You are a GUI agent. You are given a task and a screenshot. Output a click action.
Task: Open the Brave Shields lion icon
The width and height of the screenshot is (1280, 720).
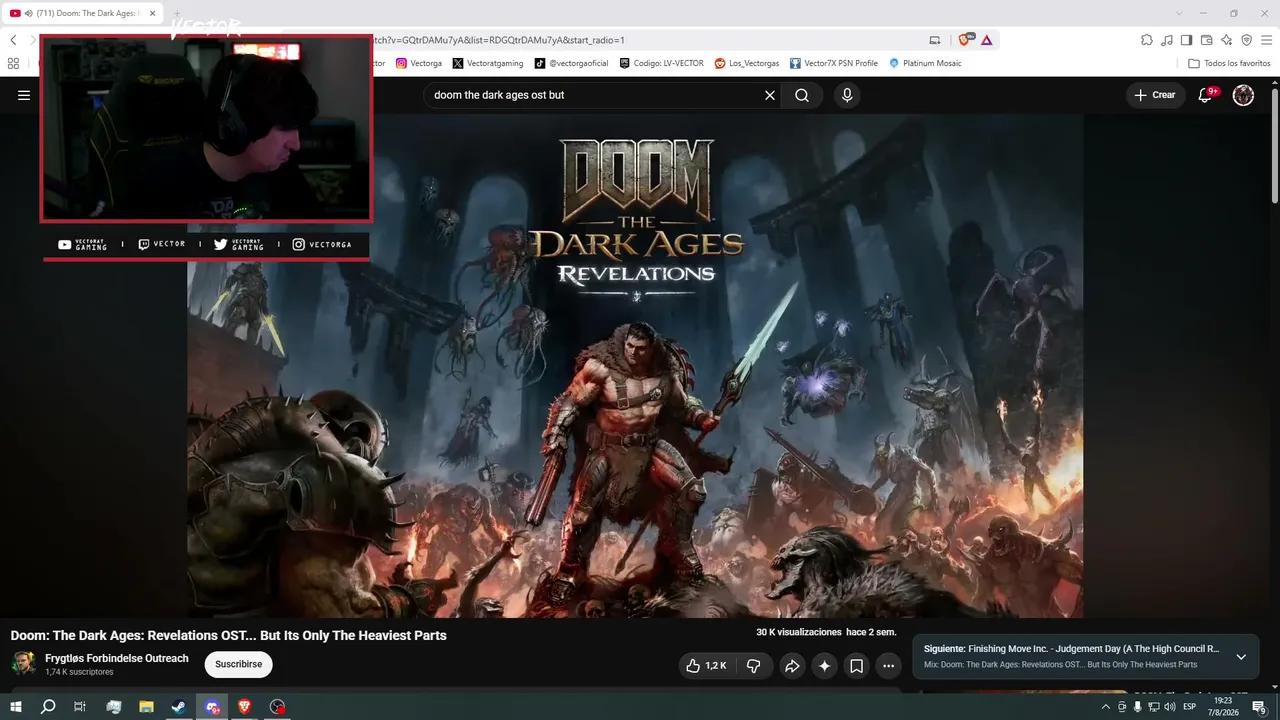[x=965, y=40]
